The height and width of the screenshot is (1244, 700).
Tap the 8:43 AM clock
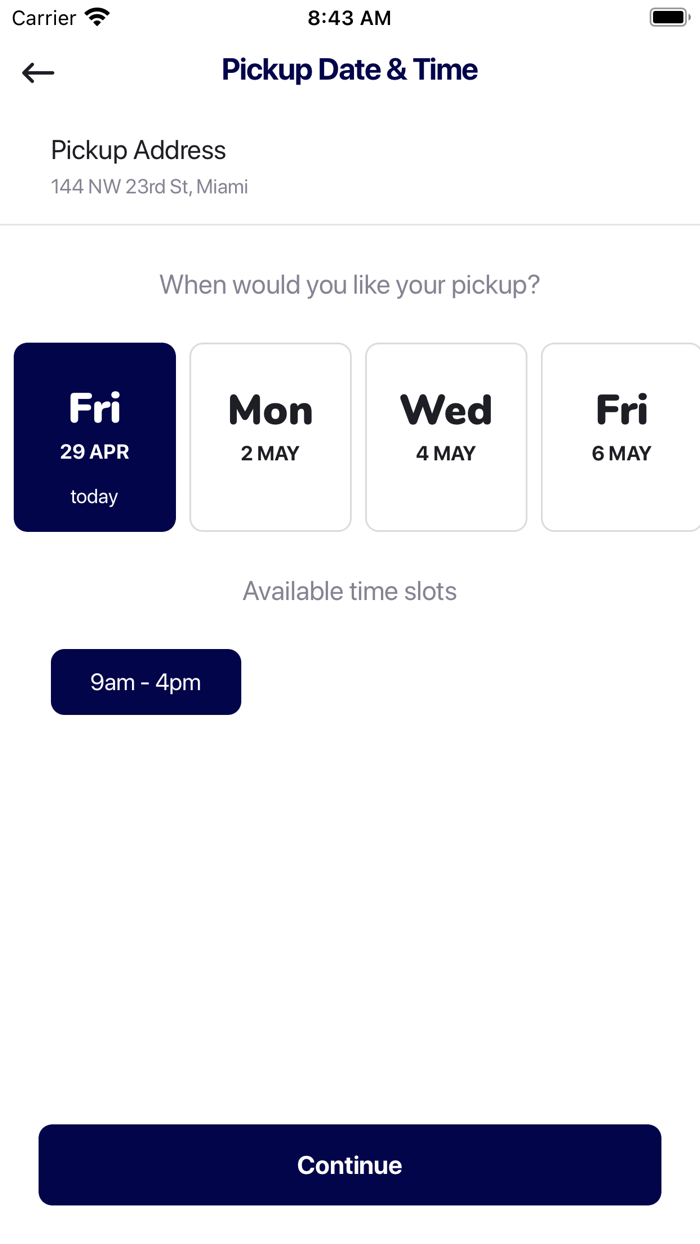(350, 17)
